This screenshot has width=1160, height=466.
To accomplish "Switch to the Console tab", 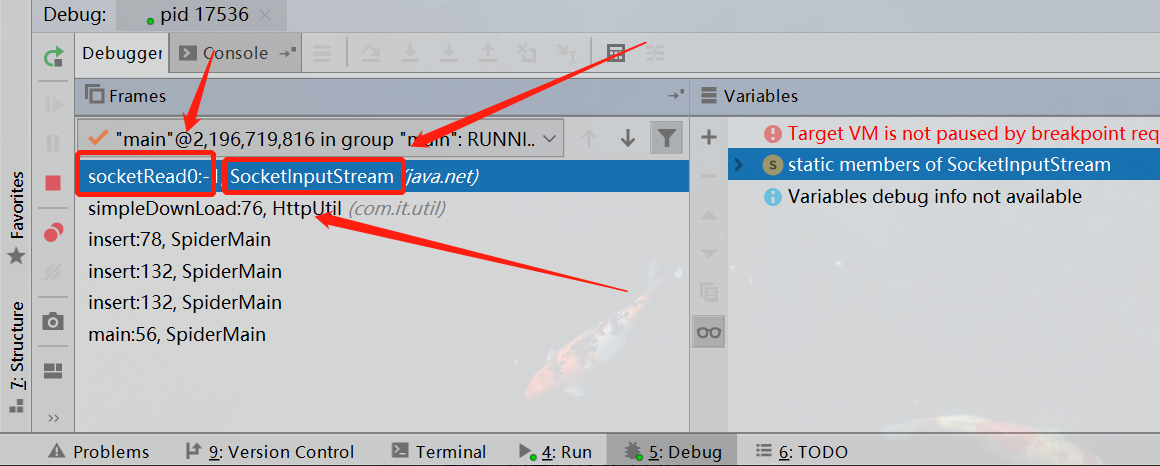I will (235, 53).
